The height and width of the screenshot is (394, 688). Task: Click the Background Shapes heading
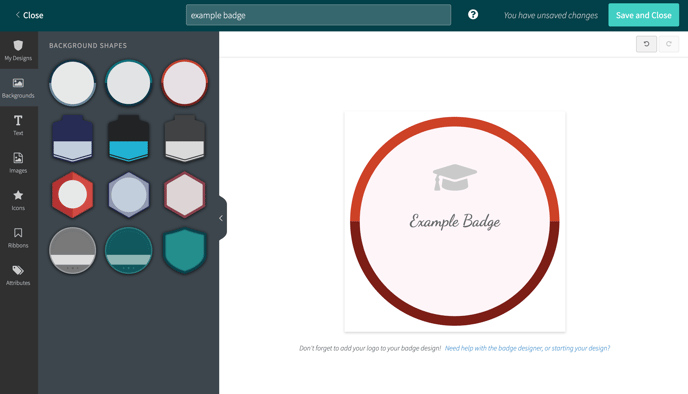click(88, 46)
